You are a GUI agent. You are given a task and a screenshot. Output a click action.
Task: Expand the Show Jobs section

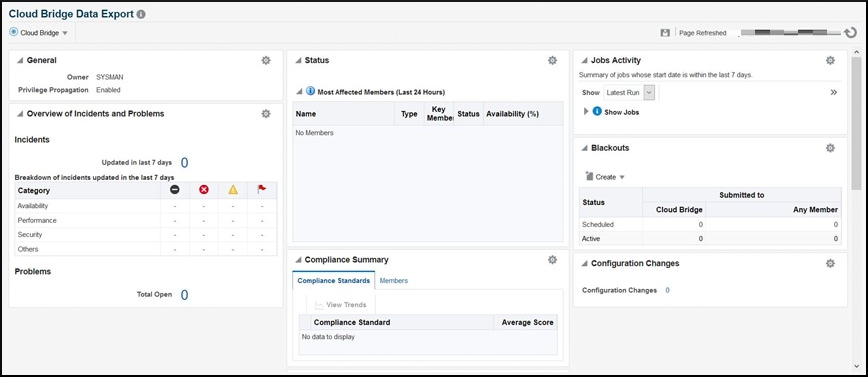point(587,111)
